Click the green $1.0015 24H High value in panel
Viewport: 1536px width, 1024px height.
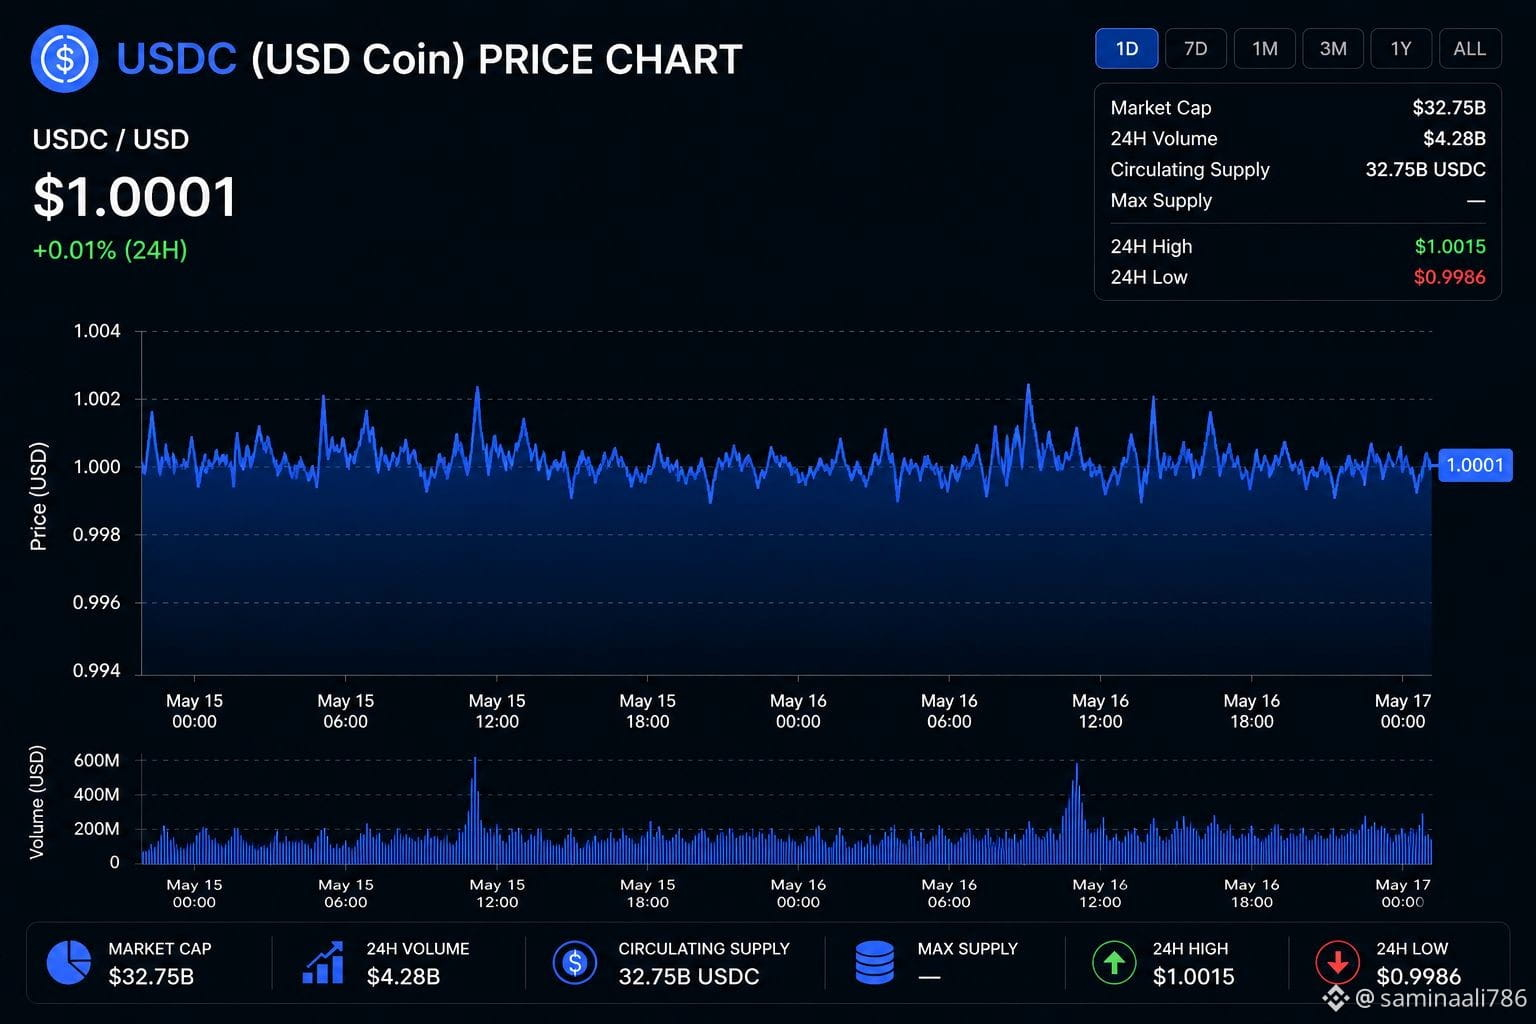pos(1450,247)
